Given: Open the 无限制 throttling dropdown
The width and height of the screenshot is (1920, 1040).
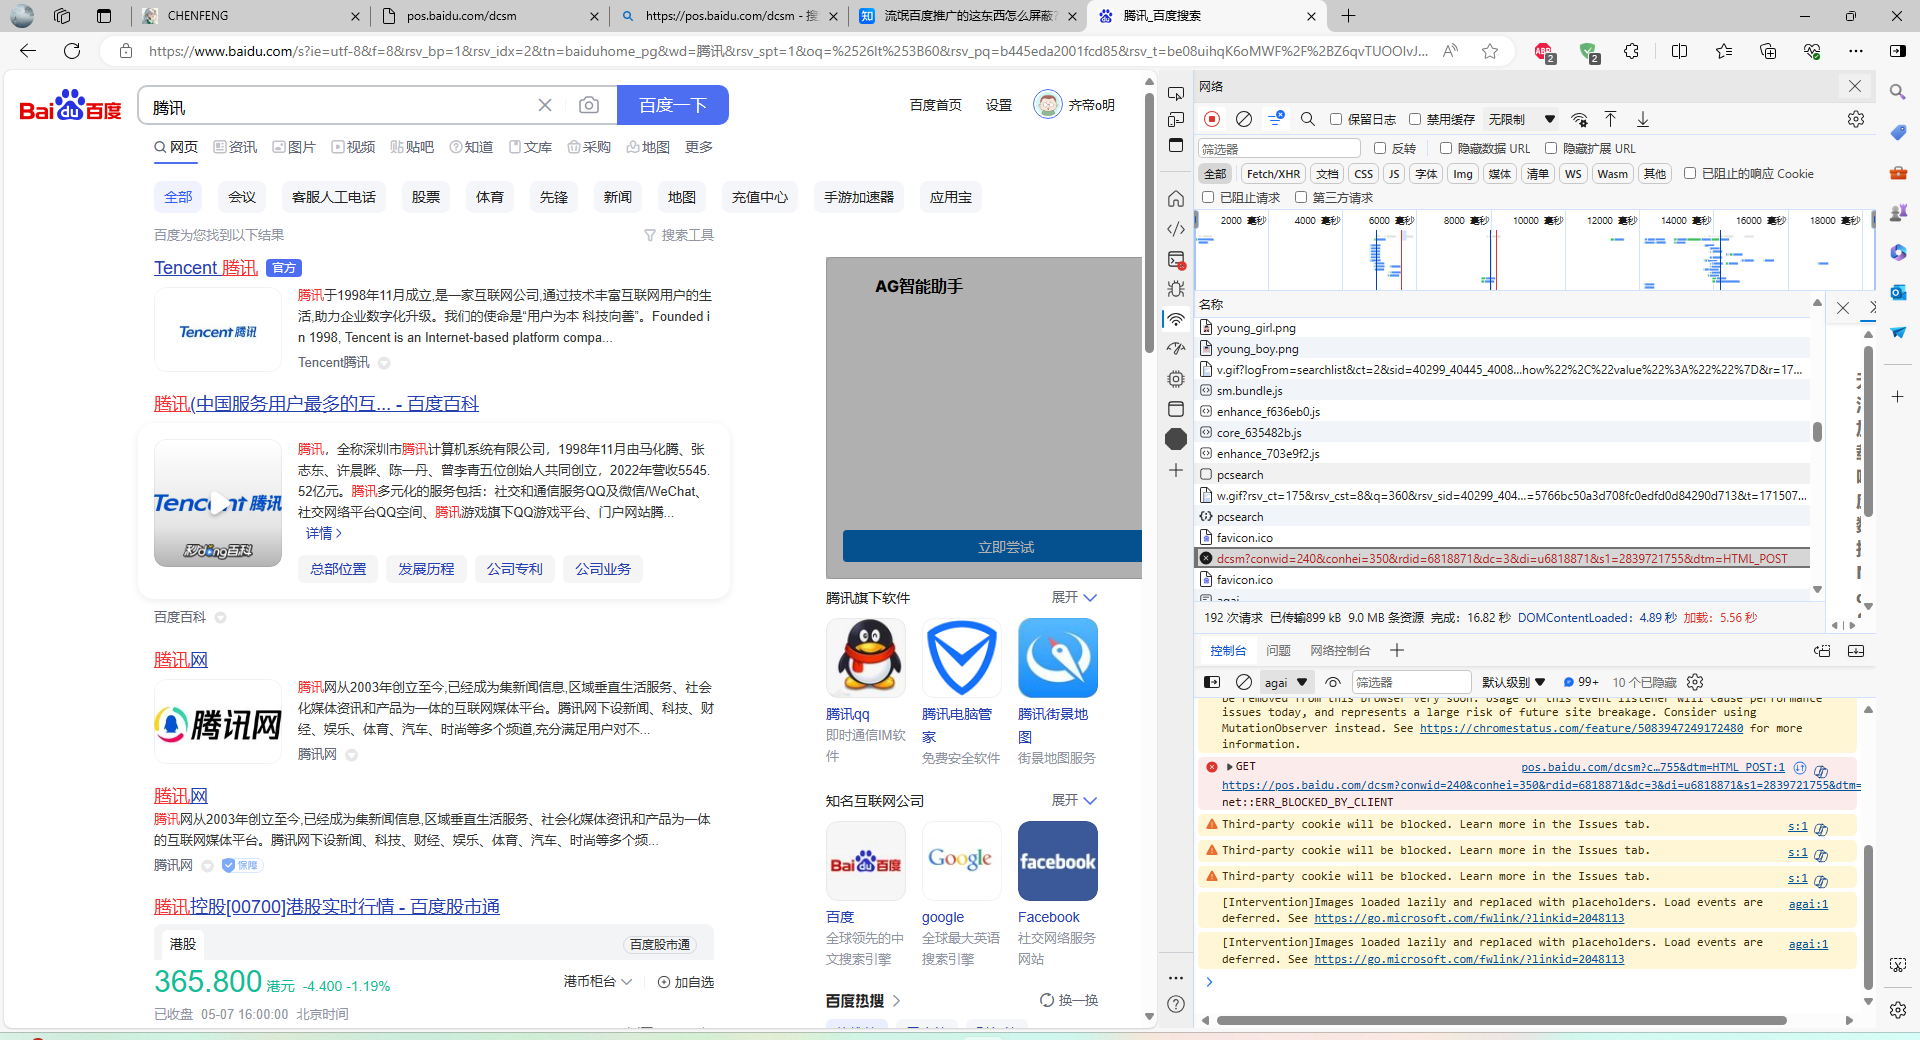Looking at the screenshot, I should 1522,119.
